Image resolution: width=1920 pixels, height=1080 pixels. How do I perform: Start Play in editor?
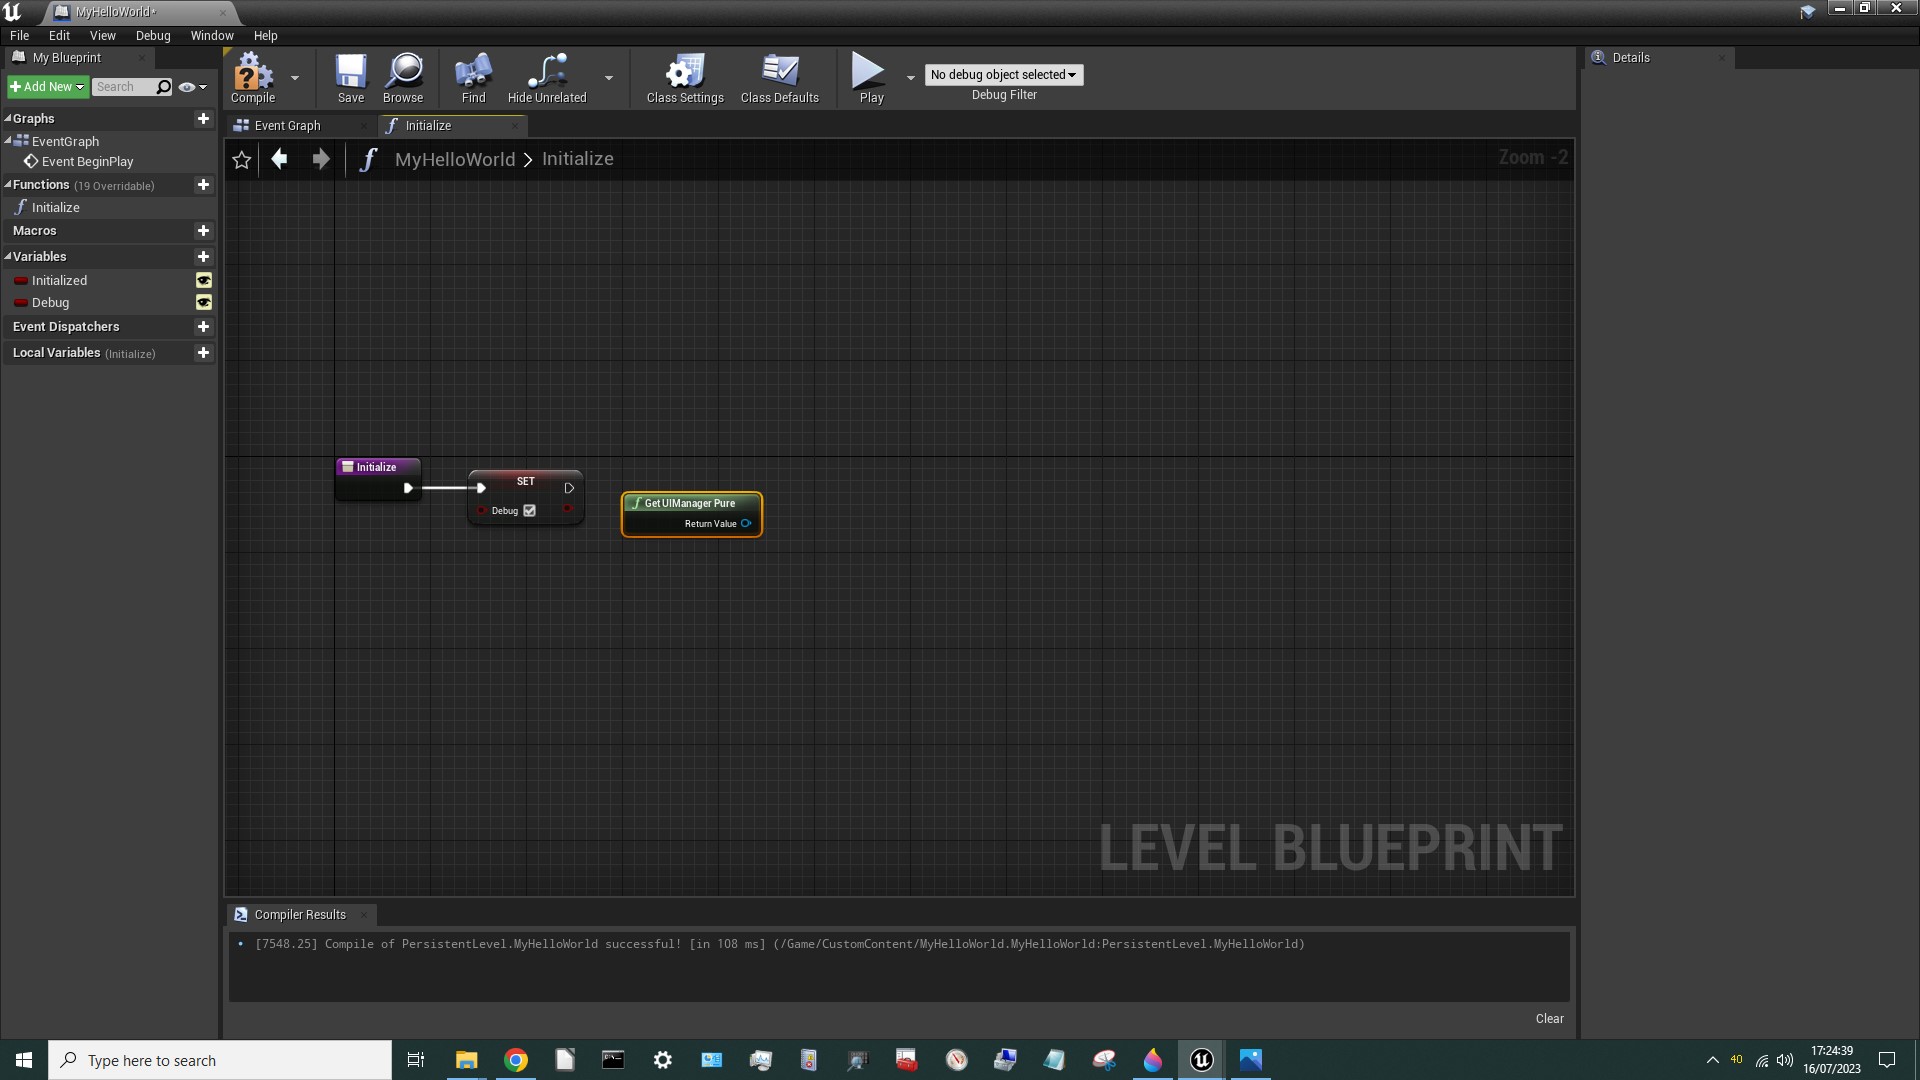pyautogui.click(x=871, y=78)
